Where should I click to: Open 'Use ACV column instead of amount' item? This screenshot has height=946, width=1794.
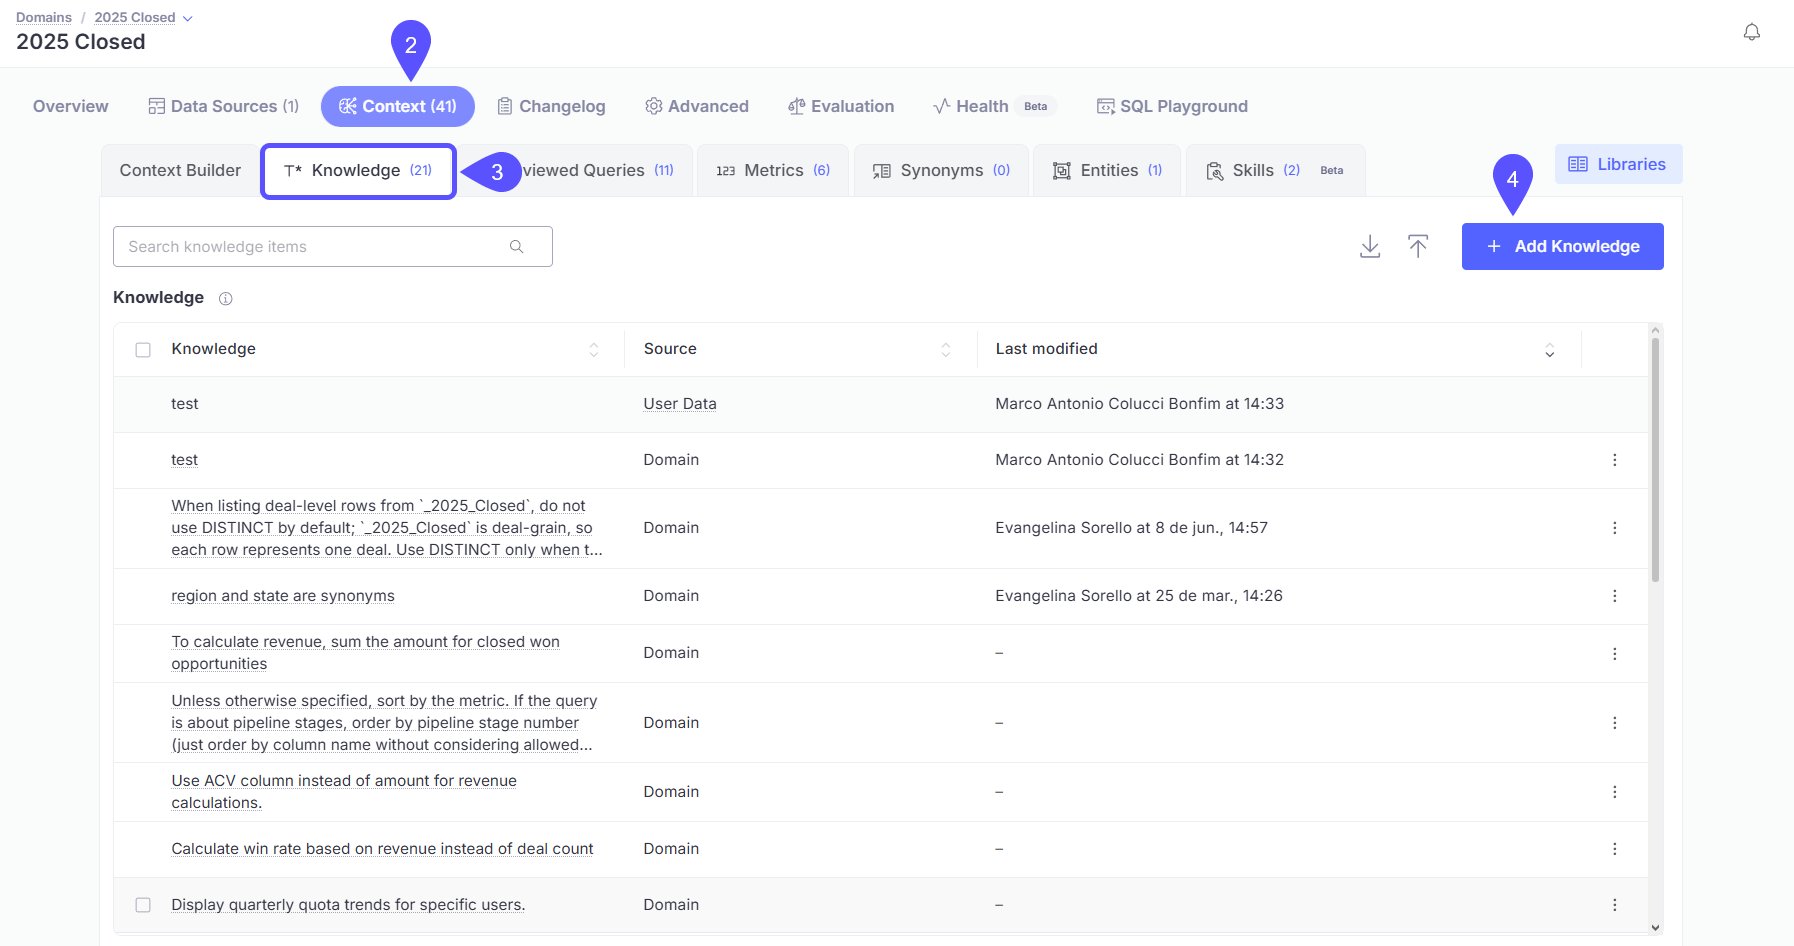tap(344, 792)
